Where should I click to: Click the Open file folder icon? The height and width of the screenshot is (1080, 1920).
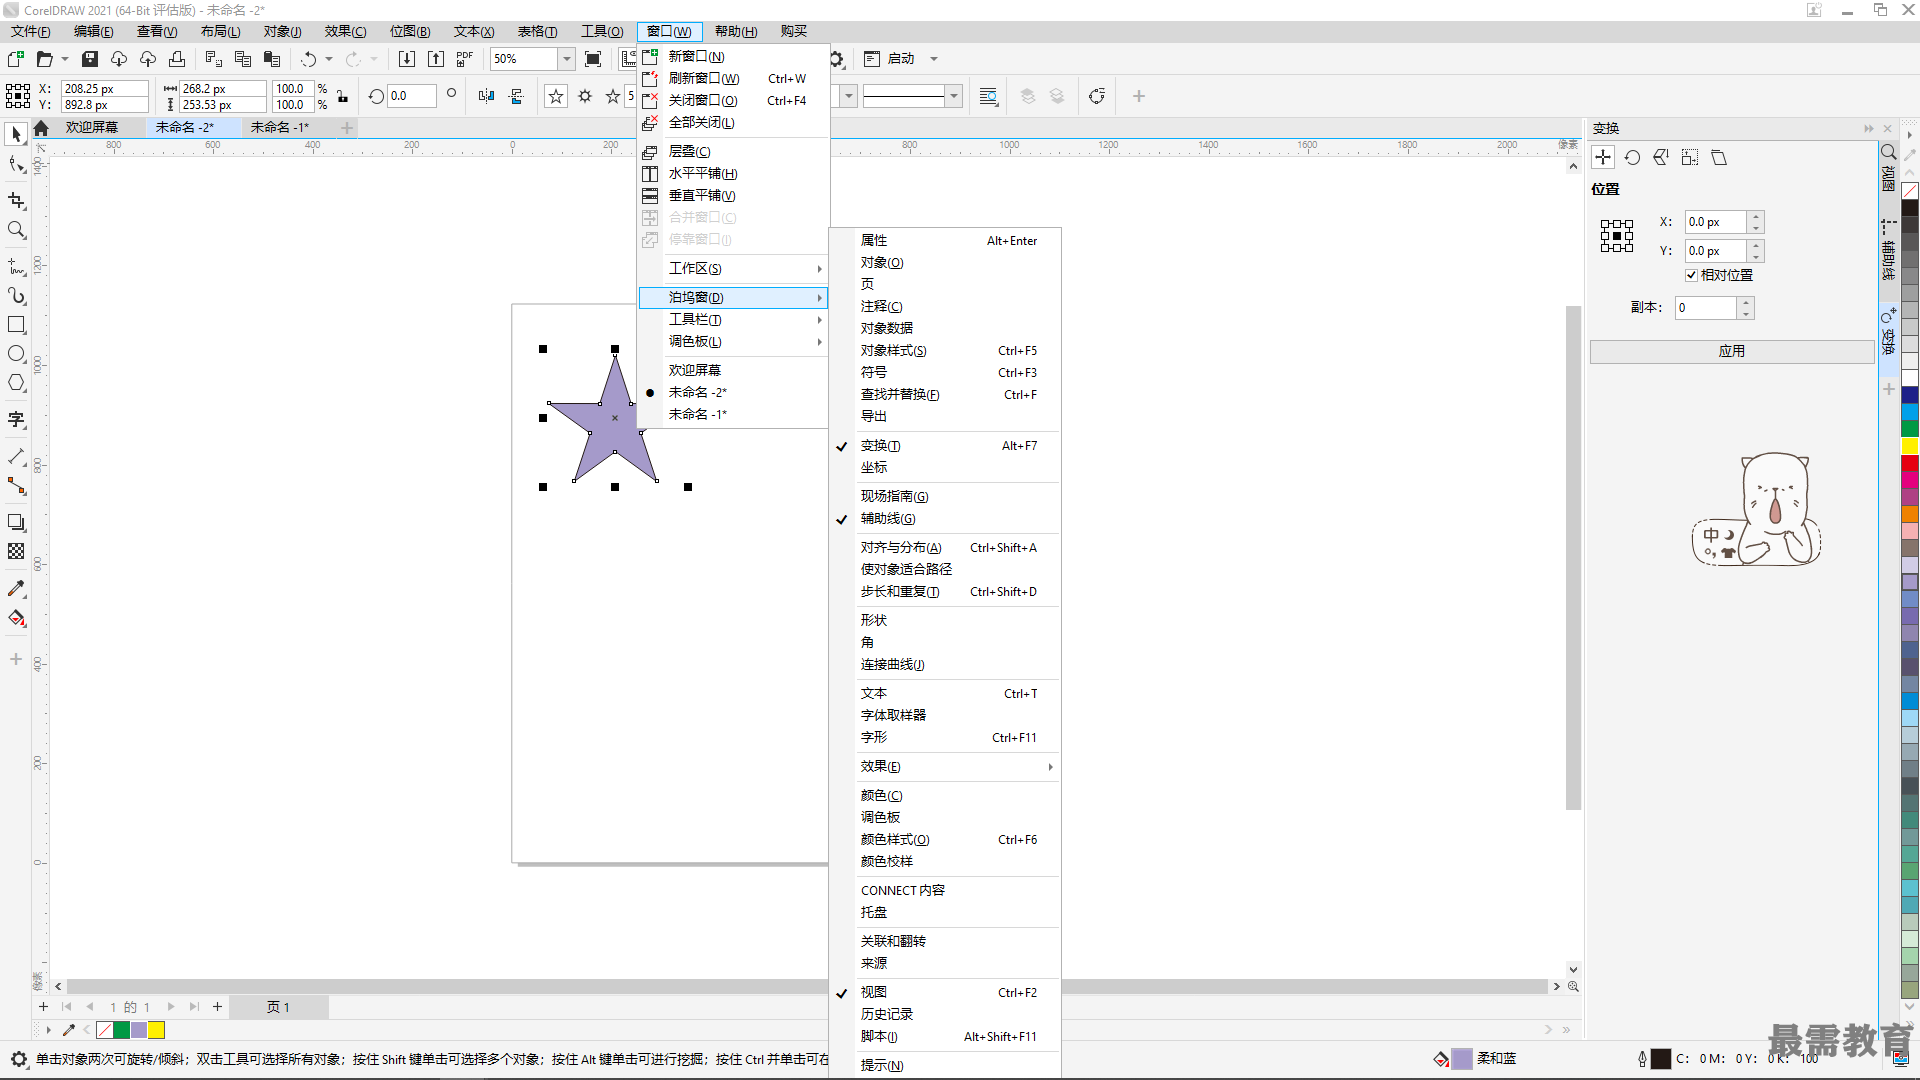coord(44,59)
